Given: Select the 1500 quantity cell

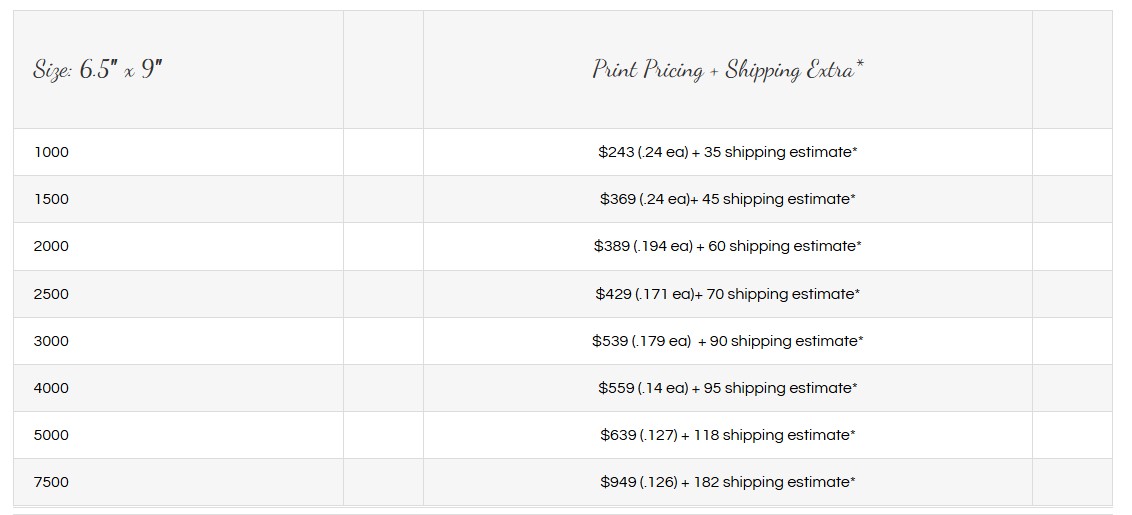Looking at the screenshot, I should click(52, 199).
